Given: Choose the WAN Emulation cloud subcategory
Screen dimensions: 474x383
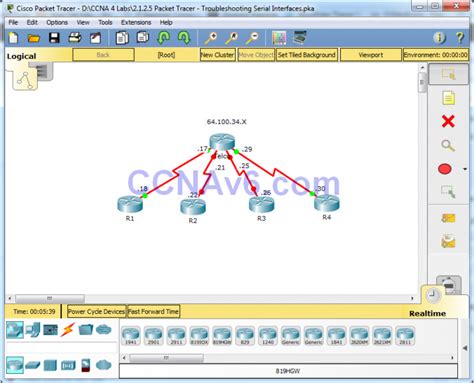Looking at the screenshot, I should (x=104, y=365).
